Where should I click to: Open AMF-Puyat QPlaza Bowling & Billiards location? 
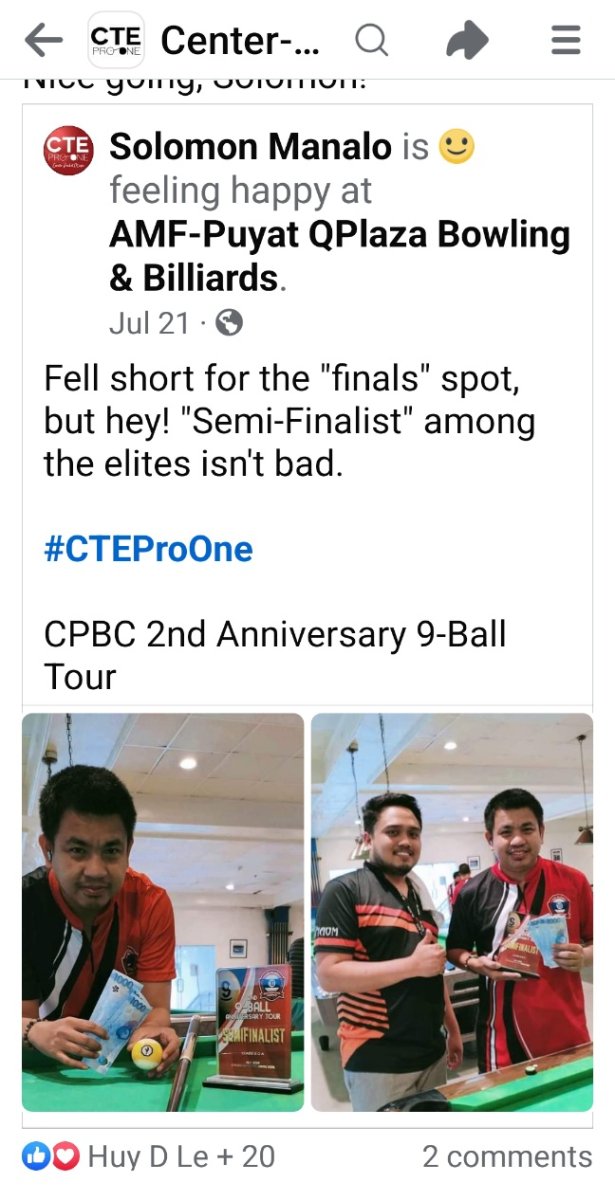[x=339, y=256]
